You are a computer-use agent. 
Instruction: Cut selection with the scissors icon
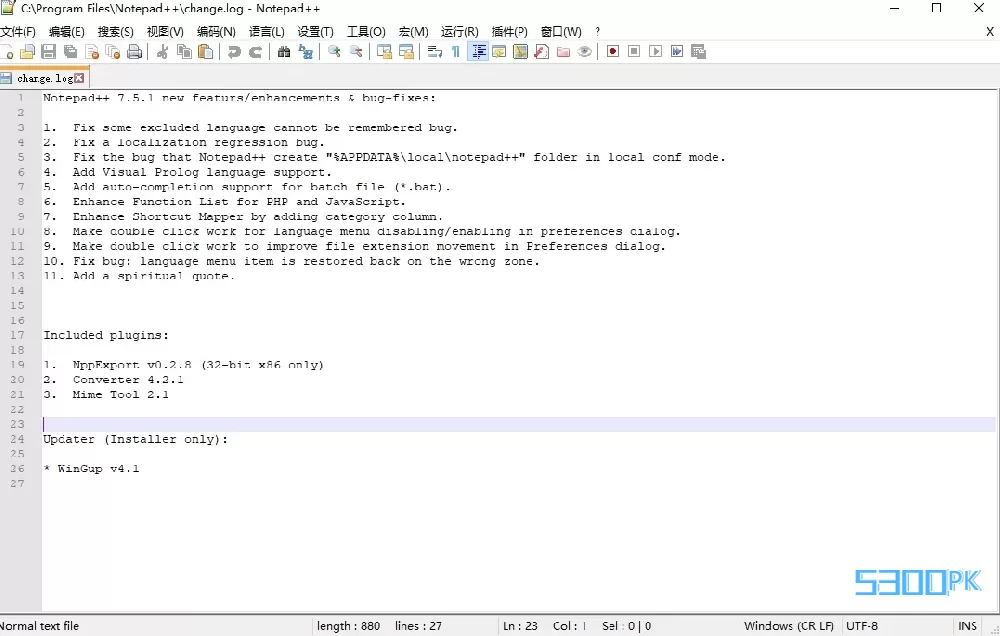163,52
